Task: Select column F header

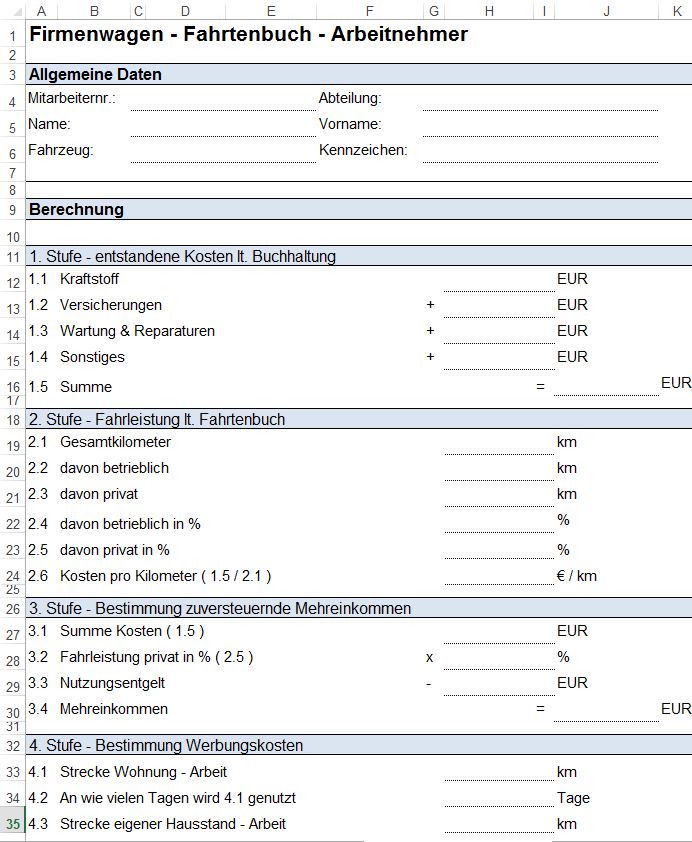Action: 369,11
